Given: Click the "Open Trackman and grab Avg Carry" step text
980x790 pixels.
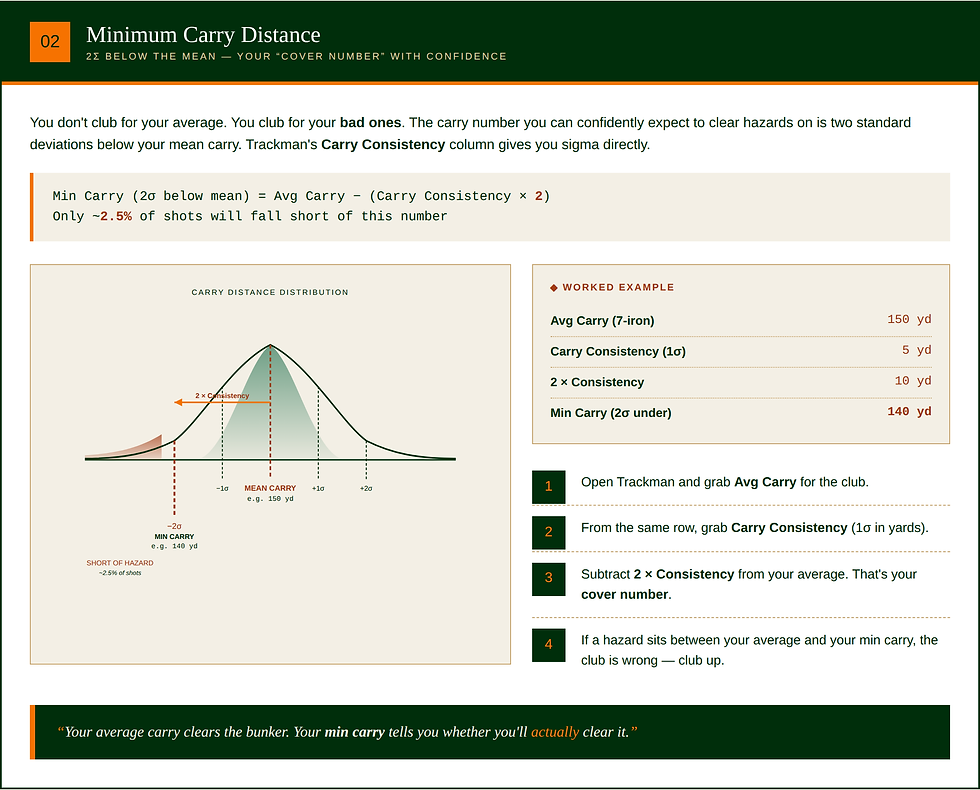Looking at the screenshot, I should 725,482.
